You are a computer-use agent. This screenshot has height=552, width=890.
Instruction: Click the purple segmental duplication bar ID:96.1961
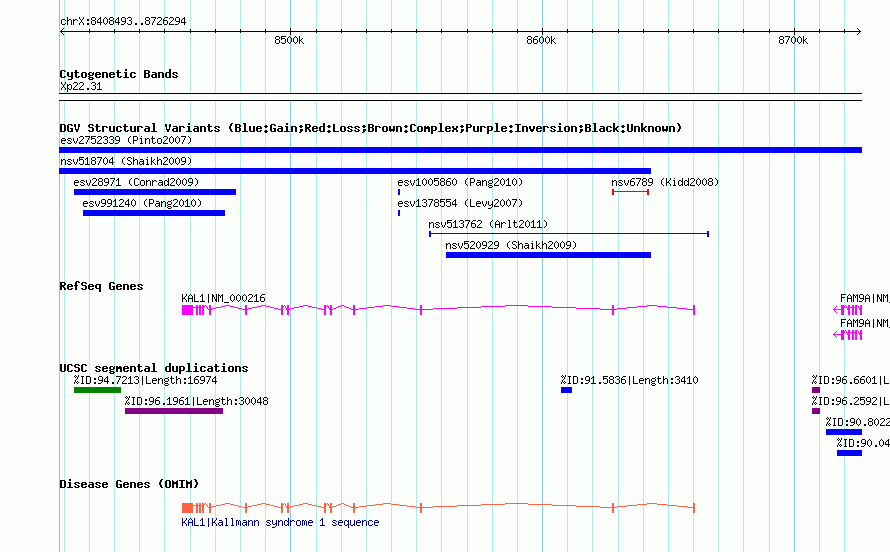click(x=174, y=411)
